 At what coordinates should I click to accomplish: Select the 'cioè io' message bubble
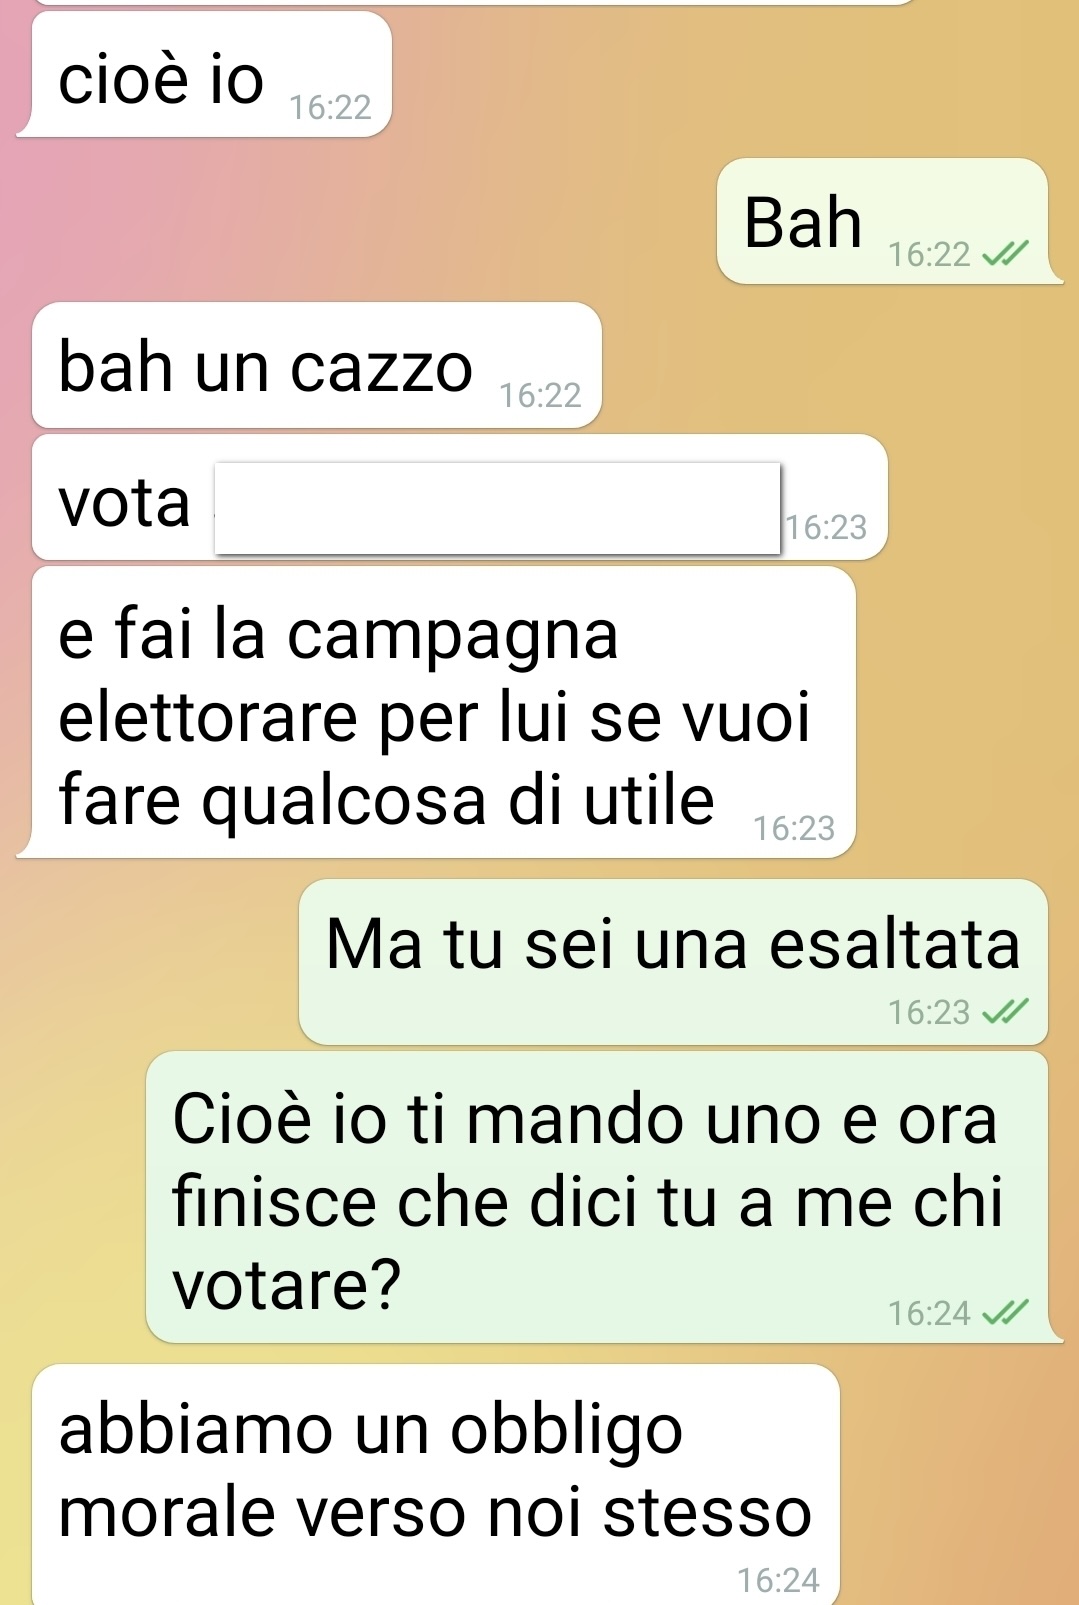pos(204,74)
